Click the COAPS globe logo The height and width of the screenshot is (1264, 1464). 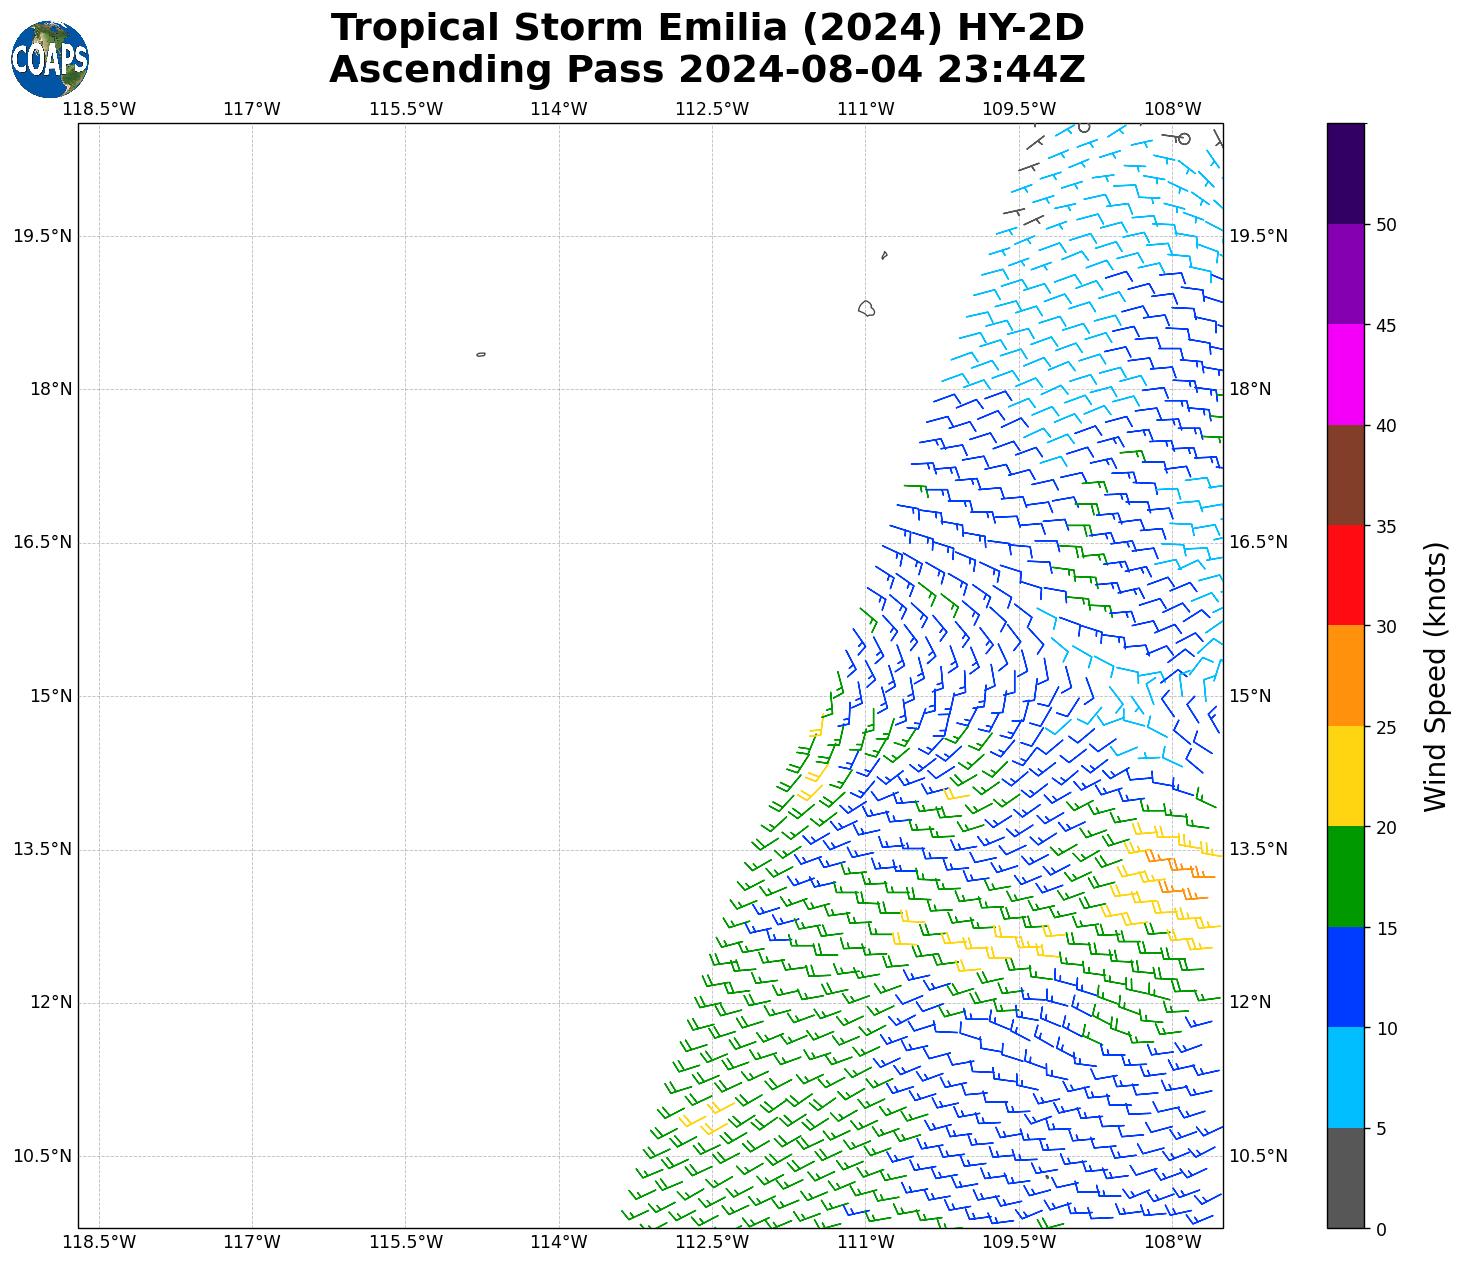pos(49,59)
